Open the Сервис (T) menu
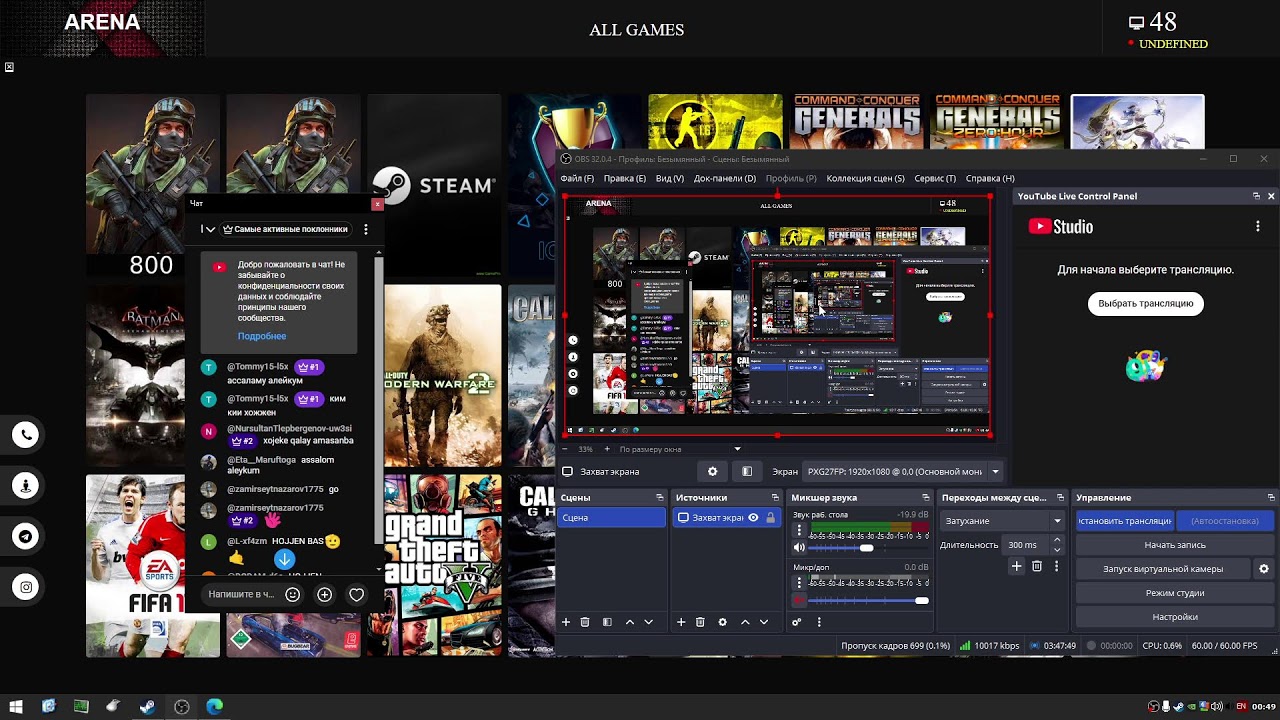The image size is (1280, 720). pyautogui.click(x=935, y=178)
